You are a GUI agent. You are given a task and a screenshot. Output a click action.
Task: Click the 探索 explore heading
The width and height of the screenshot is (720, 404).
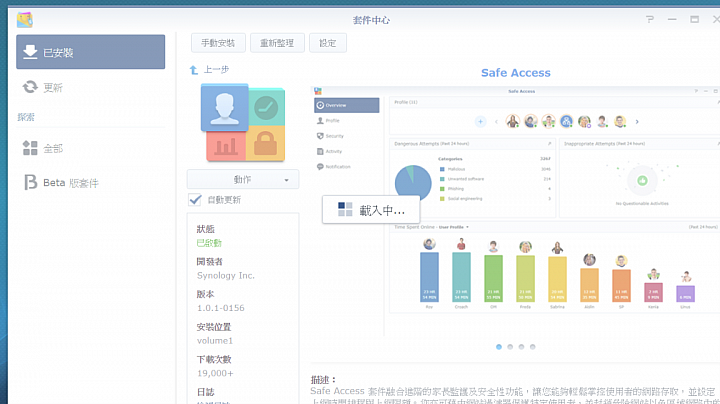click(x=26, y=117)
